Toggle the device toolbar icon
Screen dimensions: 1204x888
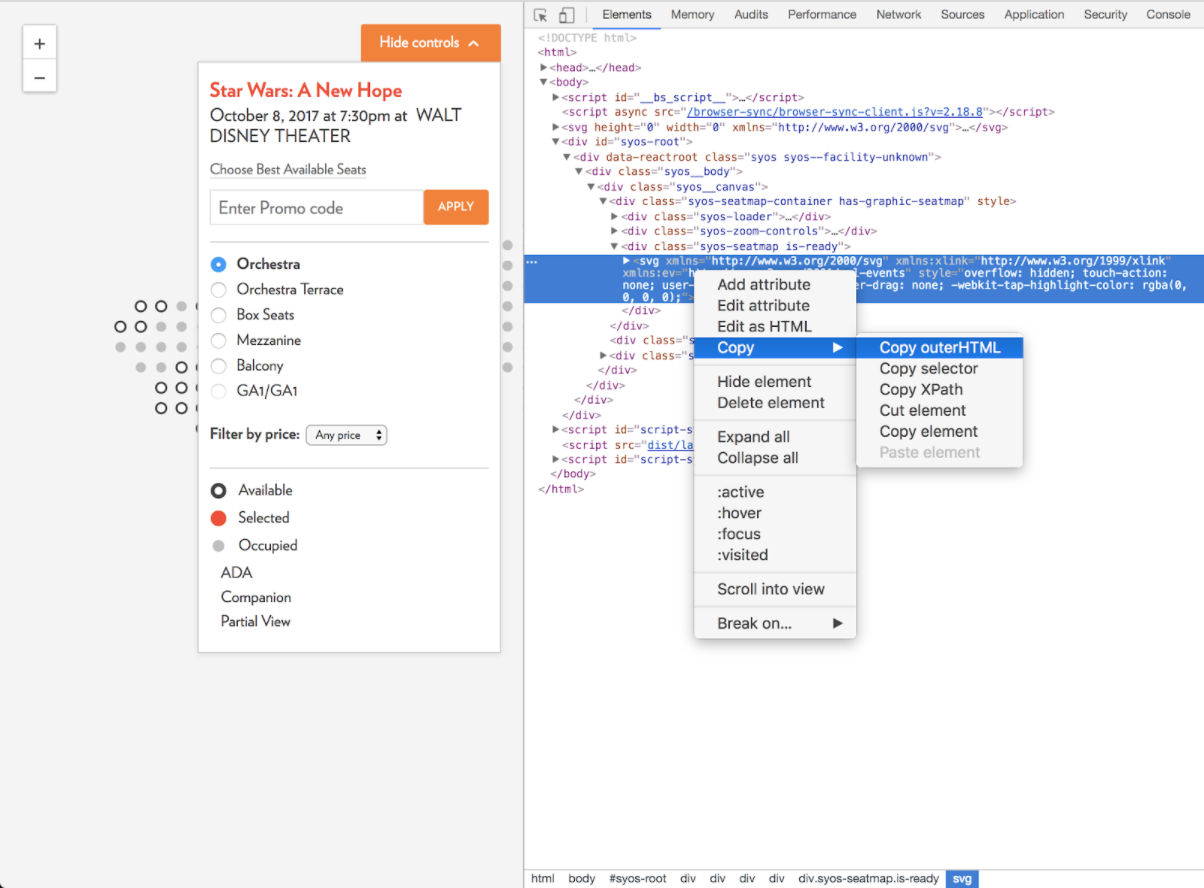(x=567, y=15)
